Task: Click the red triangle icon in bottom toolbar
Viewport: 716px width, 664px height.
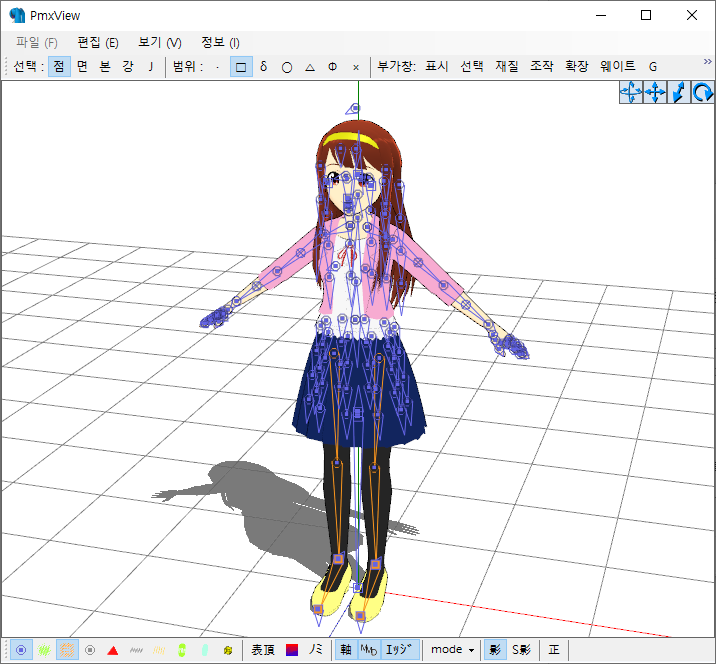Action: pyautogui.click(x=113, y=650)
